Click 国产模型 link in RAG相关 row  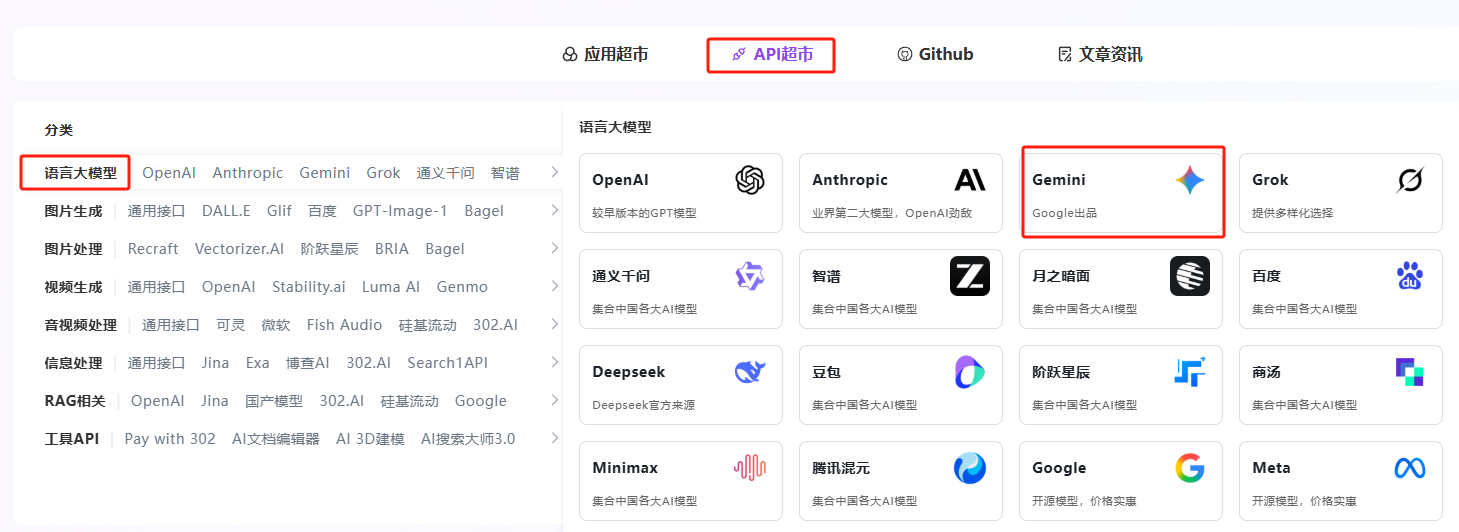[274, 401]
